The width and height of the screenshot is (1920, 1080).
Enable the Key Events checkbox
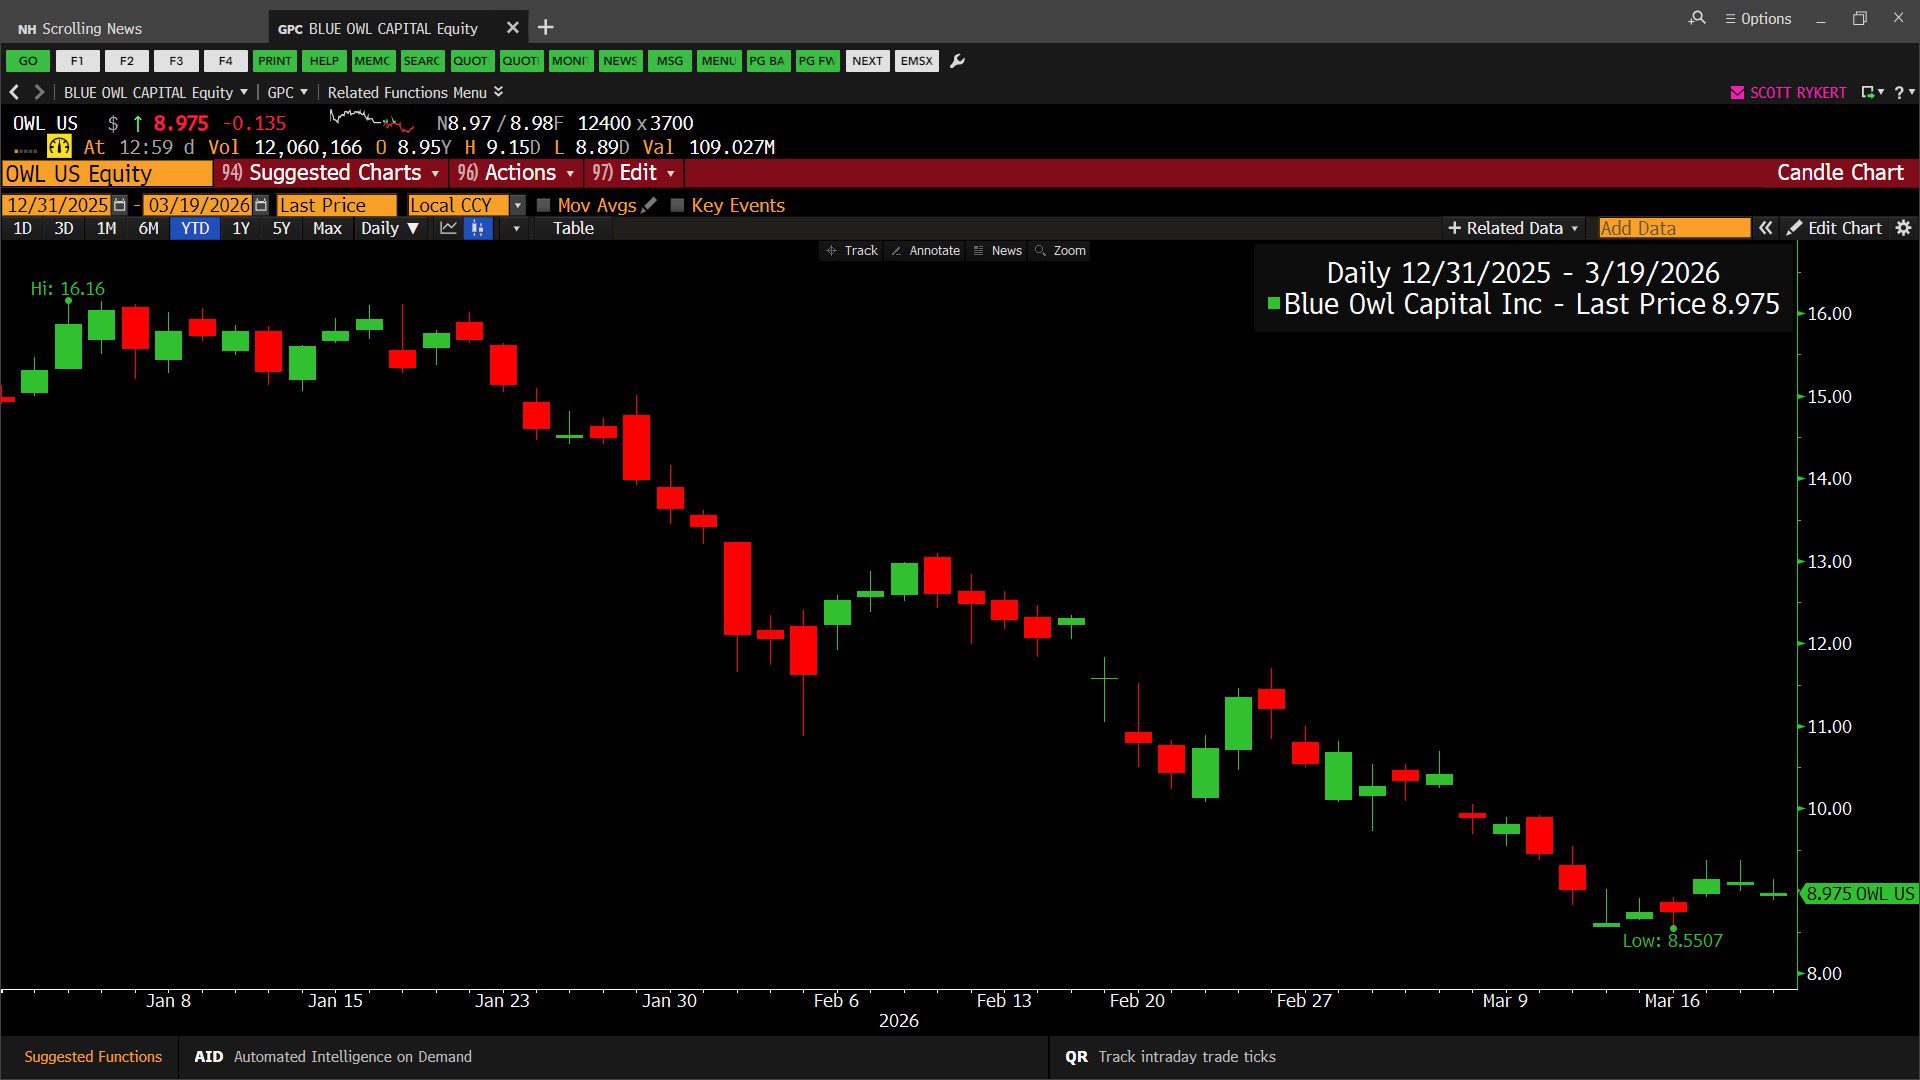click(x=677, y=205)
